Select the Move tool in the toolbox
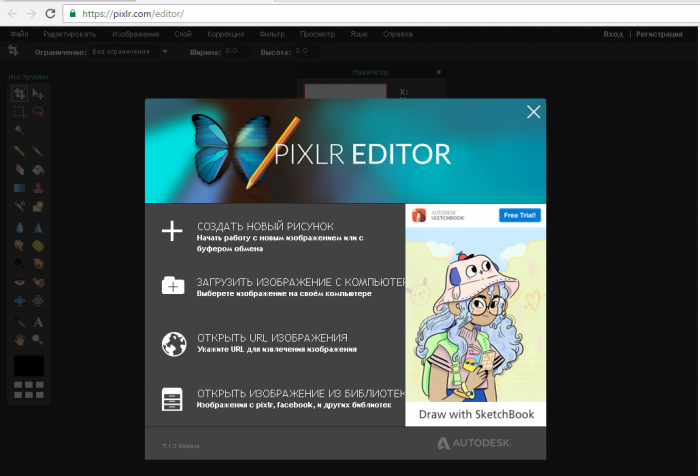The width and height of the screenshot is (700, 476). 38,94
